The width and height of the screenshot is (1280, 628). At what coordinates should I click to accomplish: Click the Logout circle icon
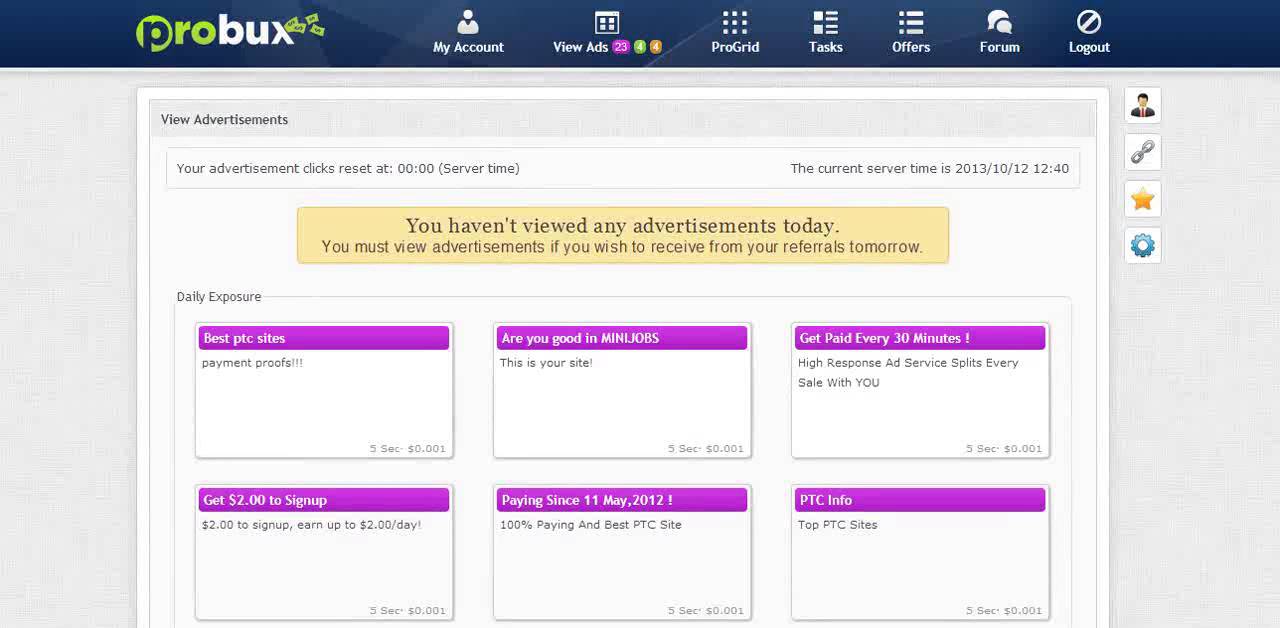[x=1089, y=22]
